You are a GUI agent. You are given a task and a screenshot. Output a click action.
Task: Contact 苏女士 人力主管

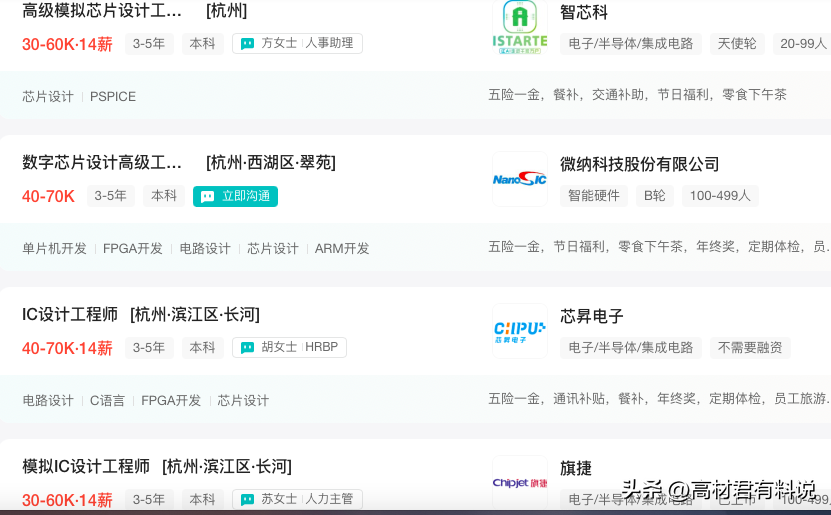click(297, 499)
